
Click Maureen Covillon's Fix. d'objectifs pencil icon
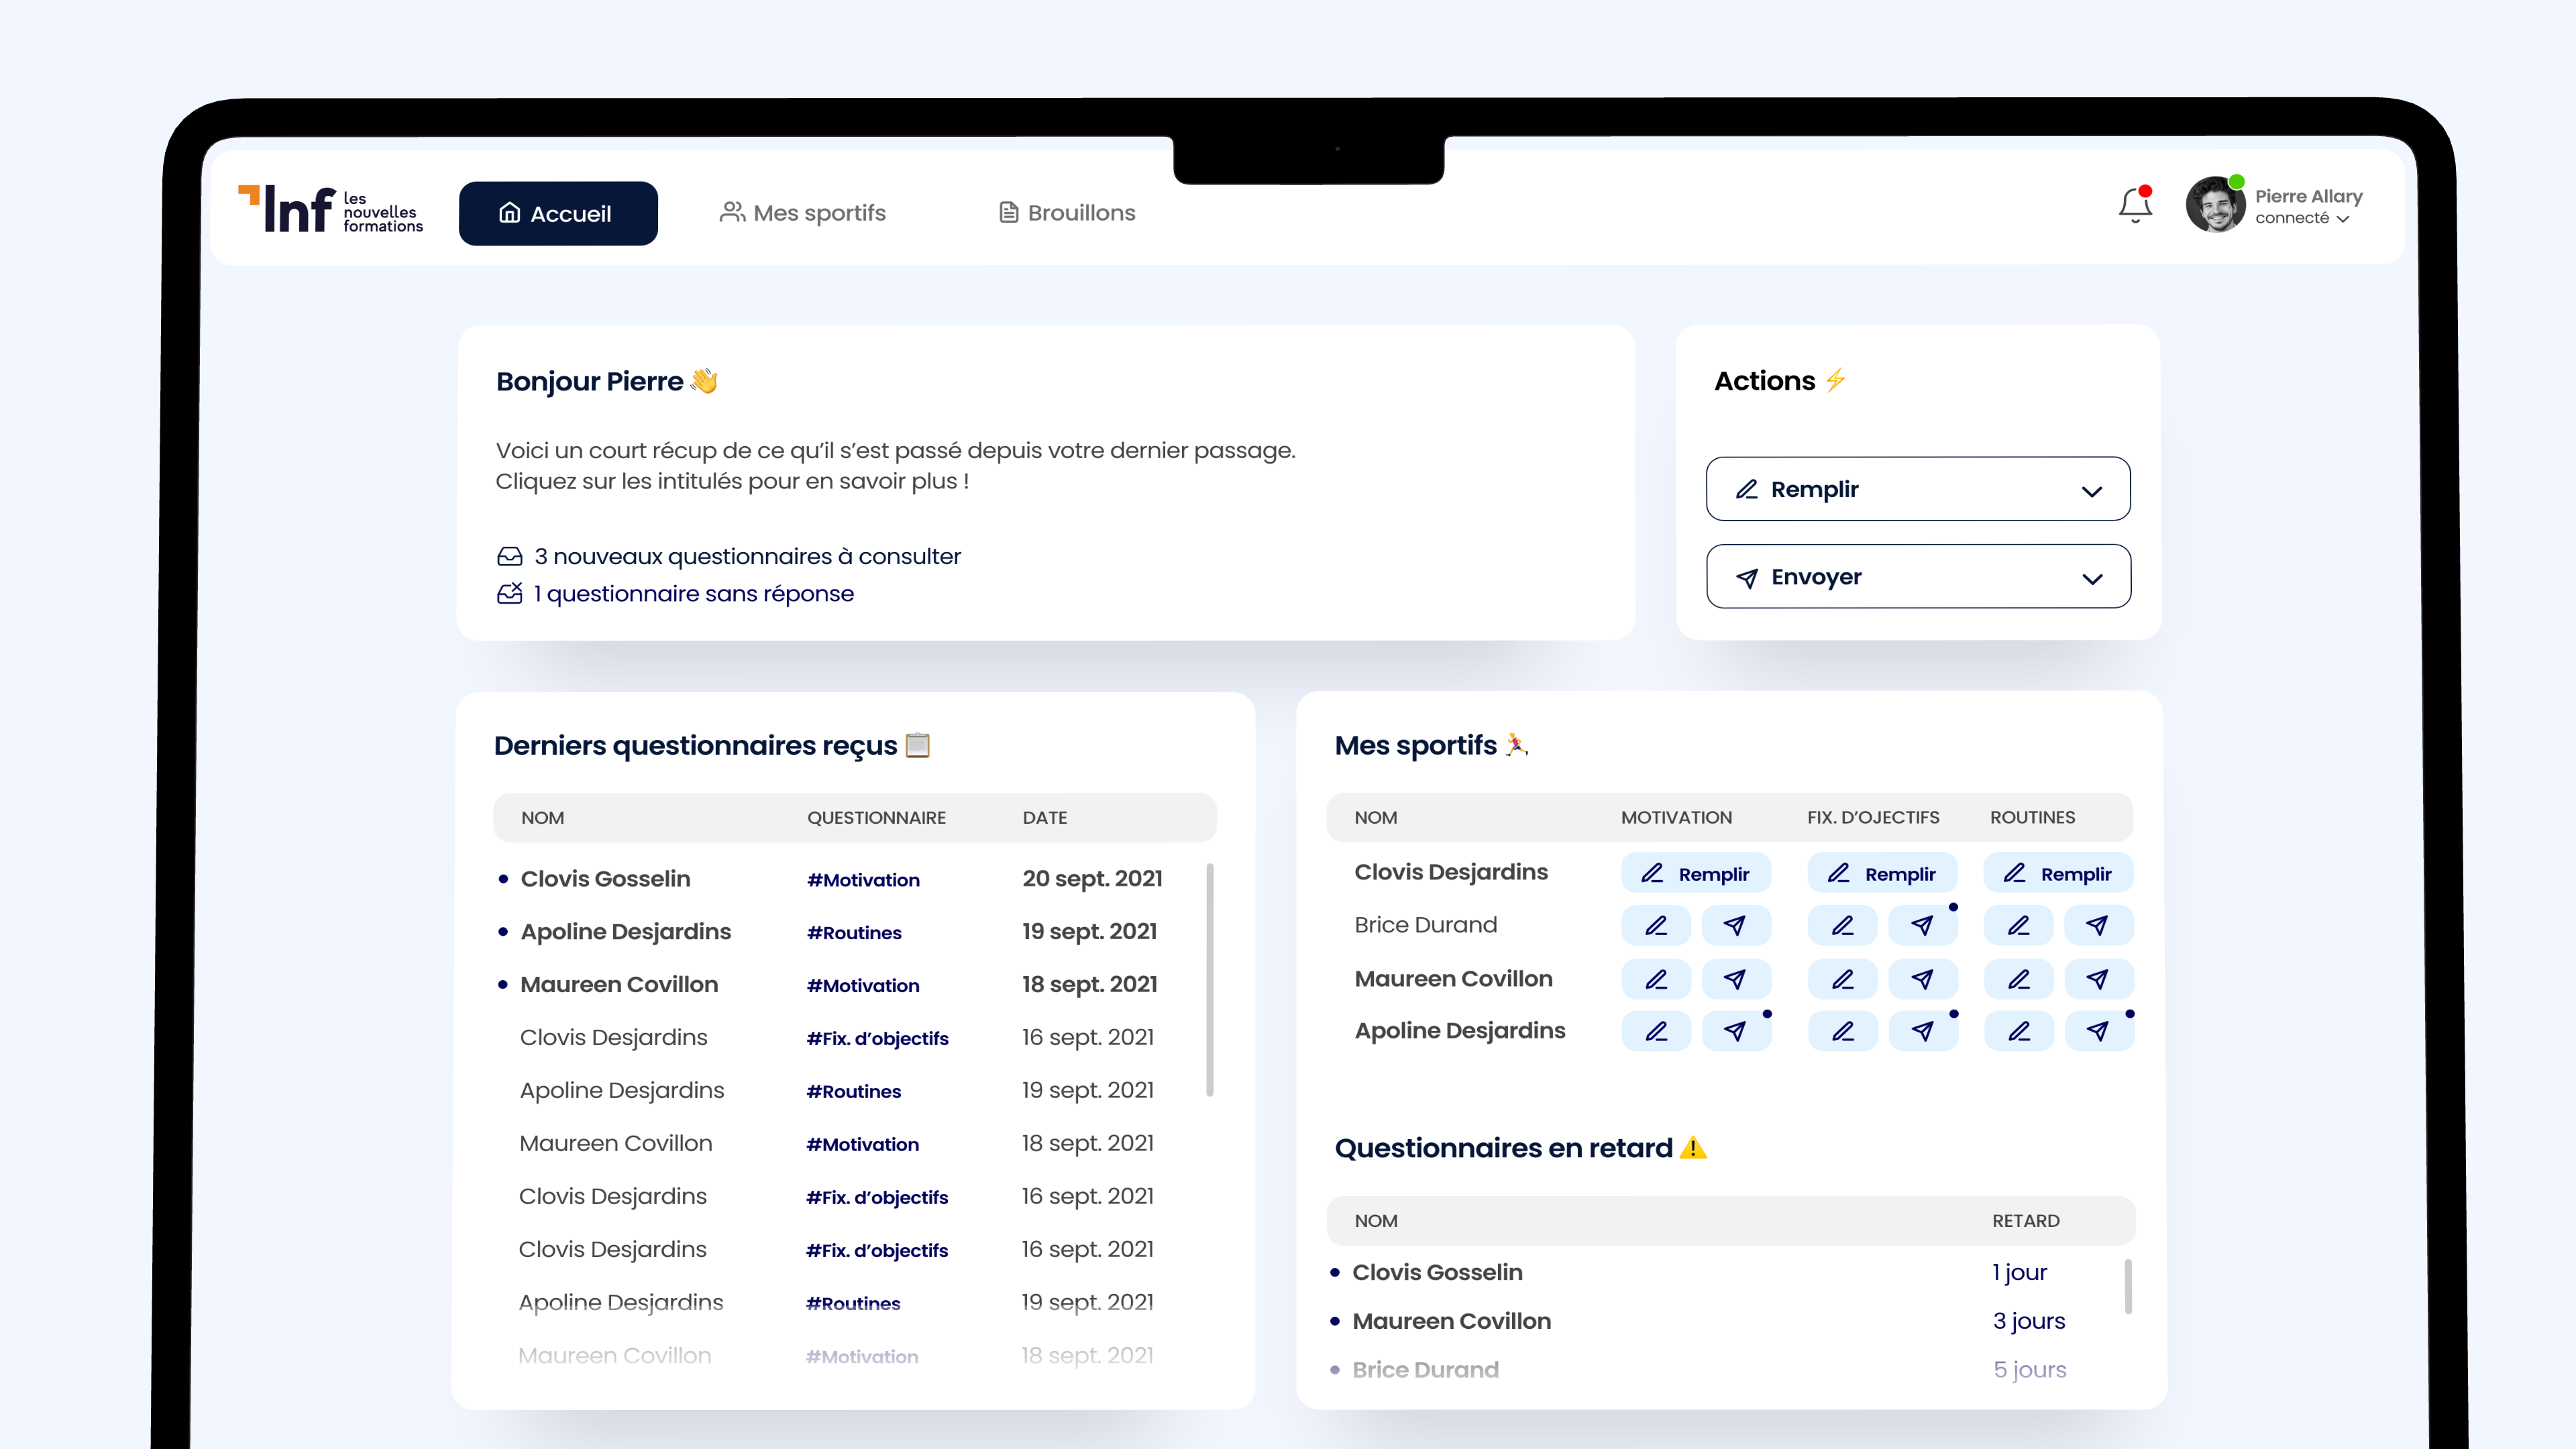1842,979
